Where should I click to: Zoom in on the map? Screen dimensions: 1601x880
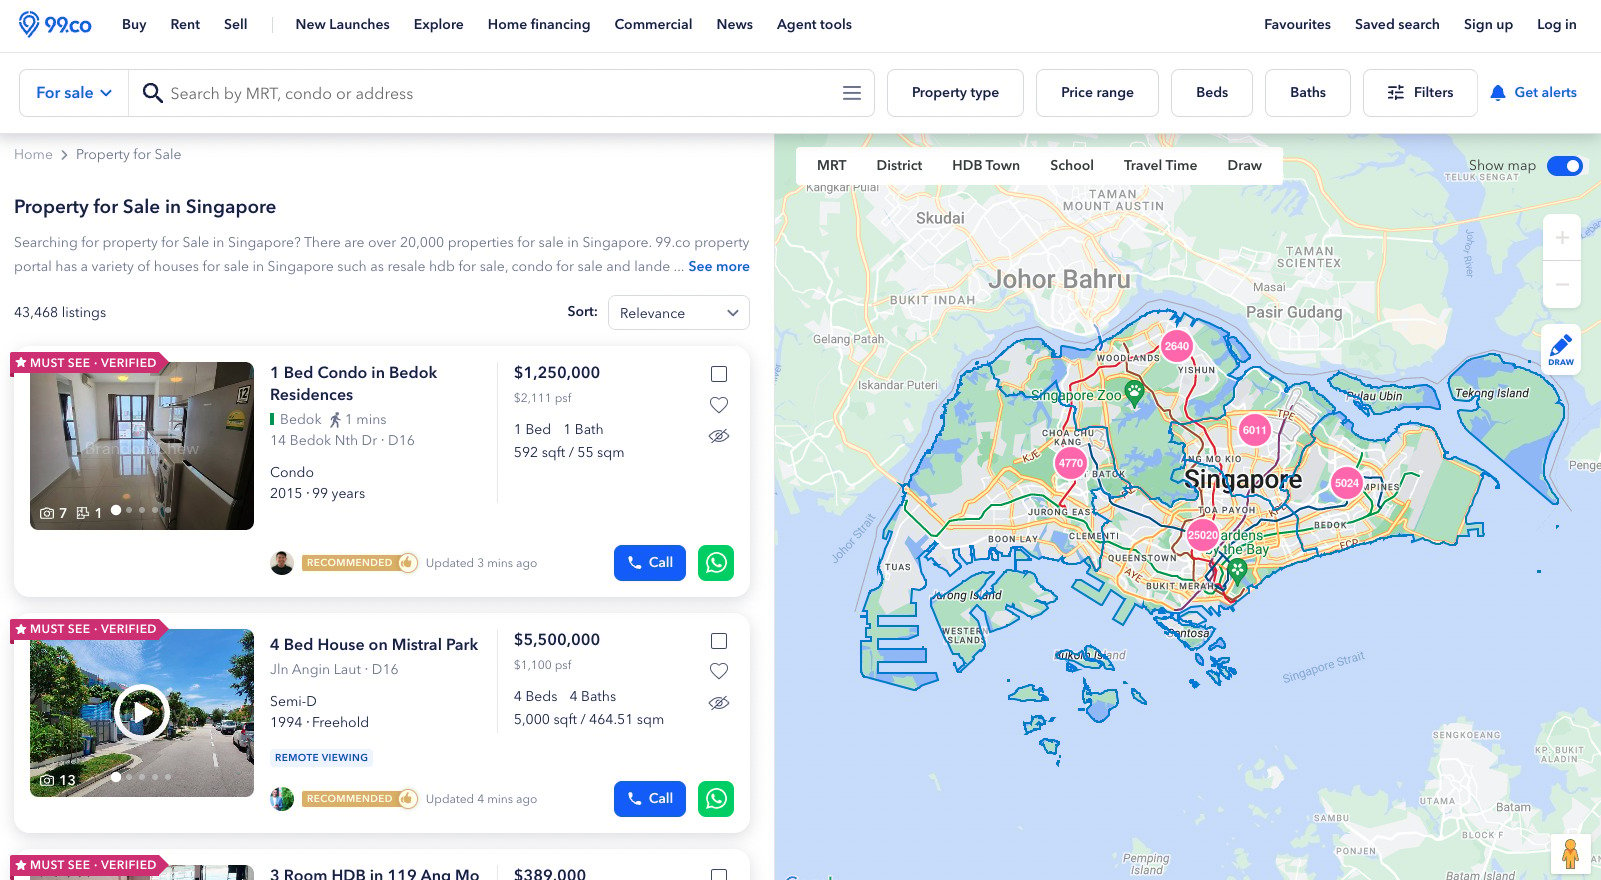point(1562,238)
